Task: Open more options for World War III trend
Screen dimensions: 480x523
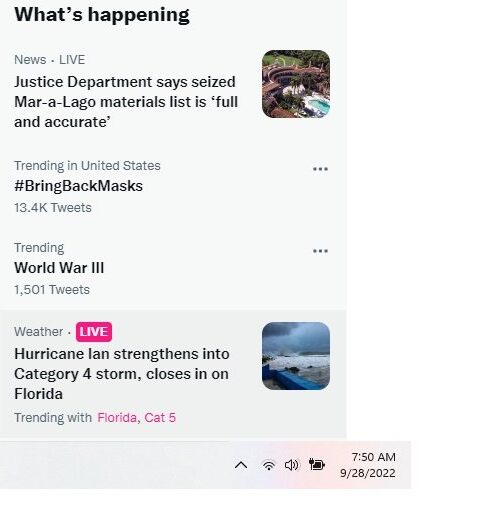Action: tap(320, 251)
